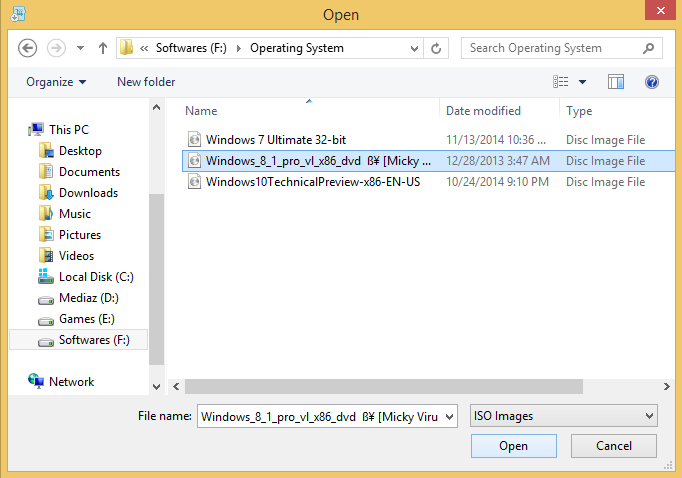The image size is (682, 478).
Task: Open the Videos folder
Action: (67, 256)
